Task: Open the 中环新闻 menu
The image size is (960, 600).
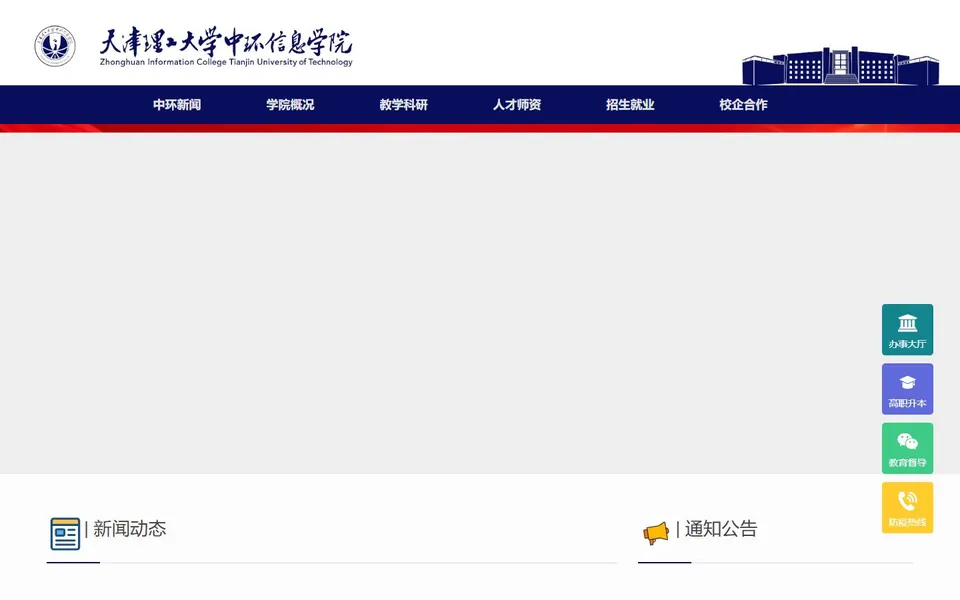Action: click(177, 105)
